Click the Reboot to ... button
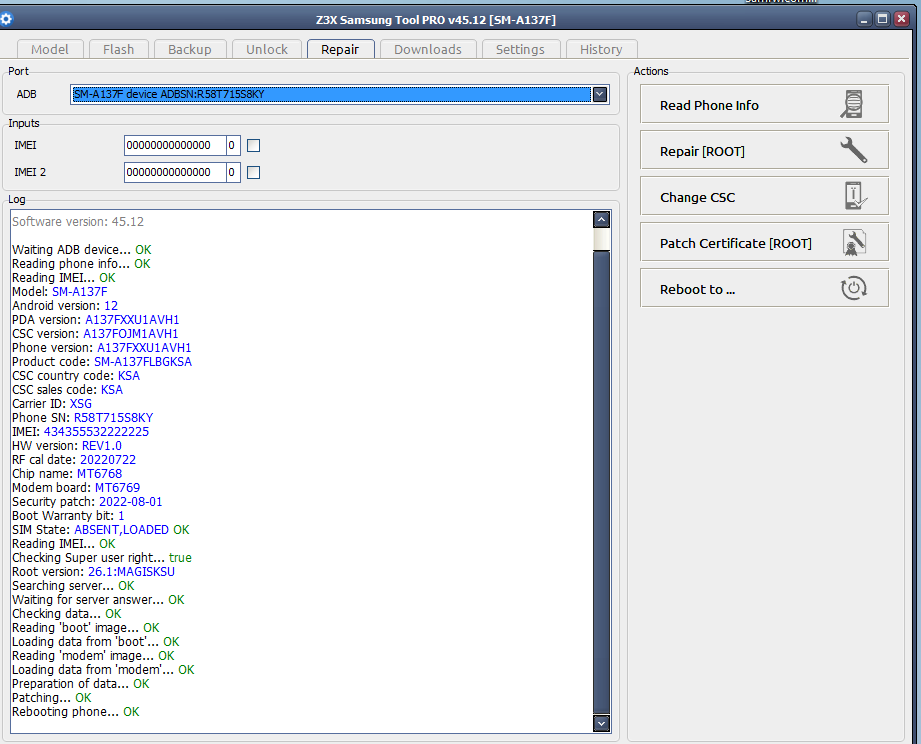Image resolution: width=921 pixels, height=744 pixels. pos(764,288)
